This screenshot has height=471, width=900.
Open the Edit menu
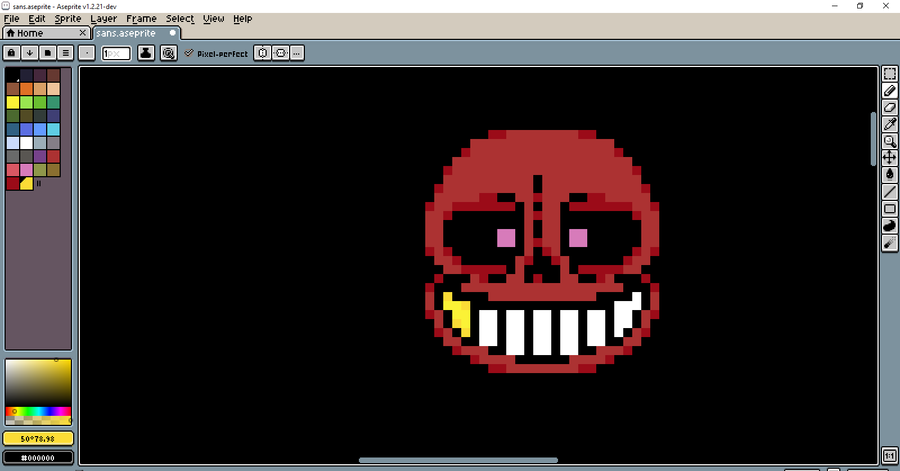coord(37,19)
